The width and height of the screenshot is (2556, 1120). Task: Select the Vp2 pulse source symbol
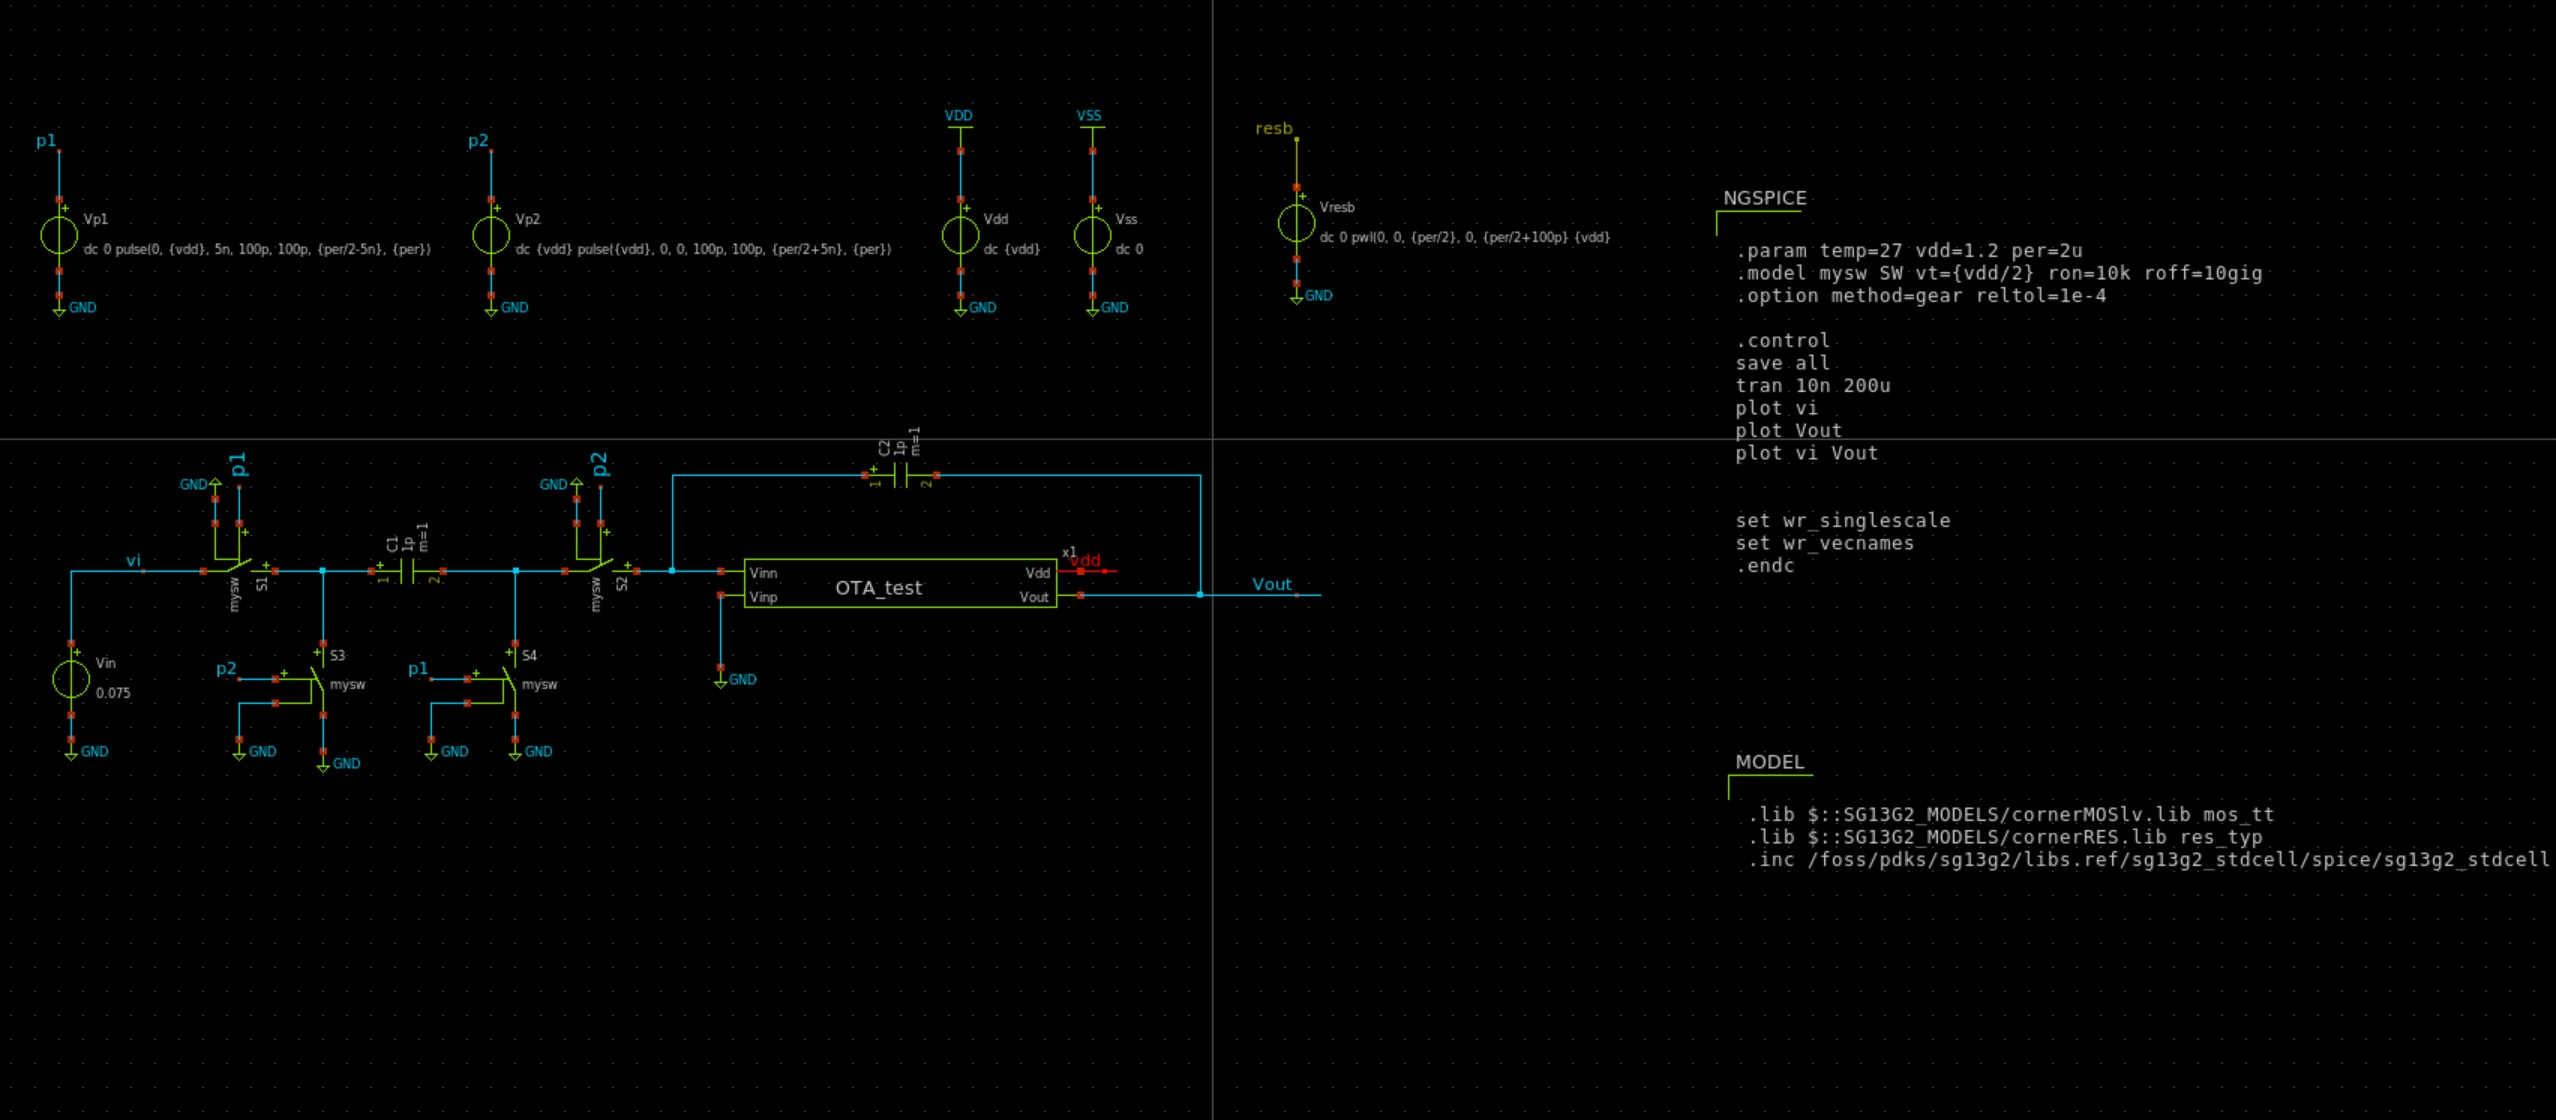pyautogui.click(x=491, y=235)
